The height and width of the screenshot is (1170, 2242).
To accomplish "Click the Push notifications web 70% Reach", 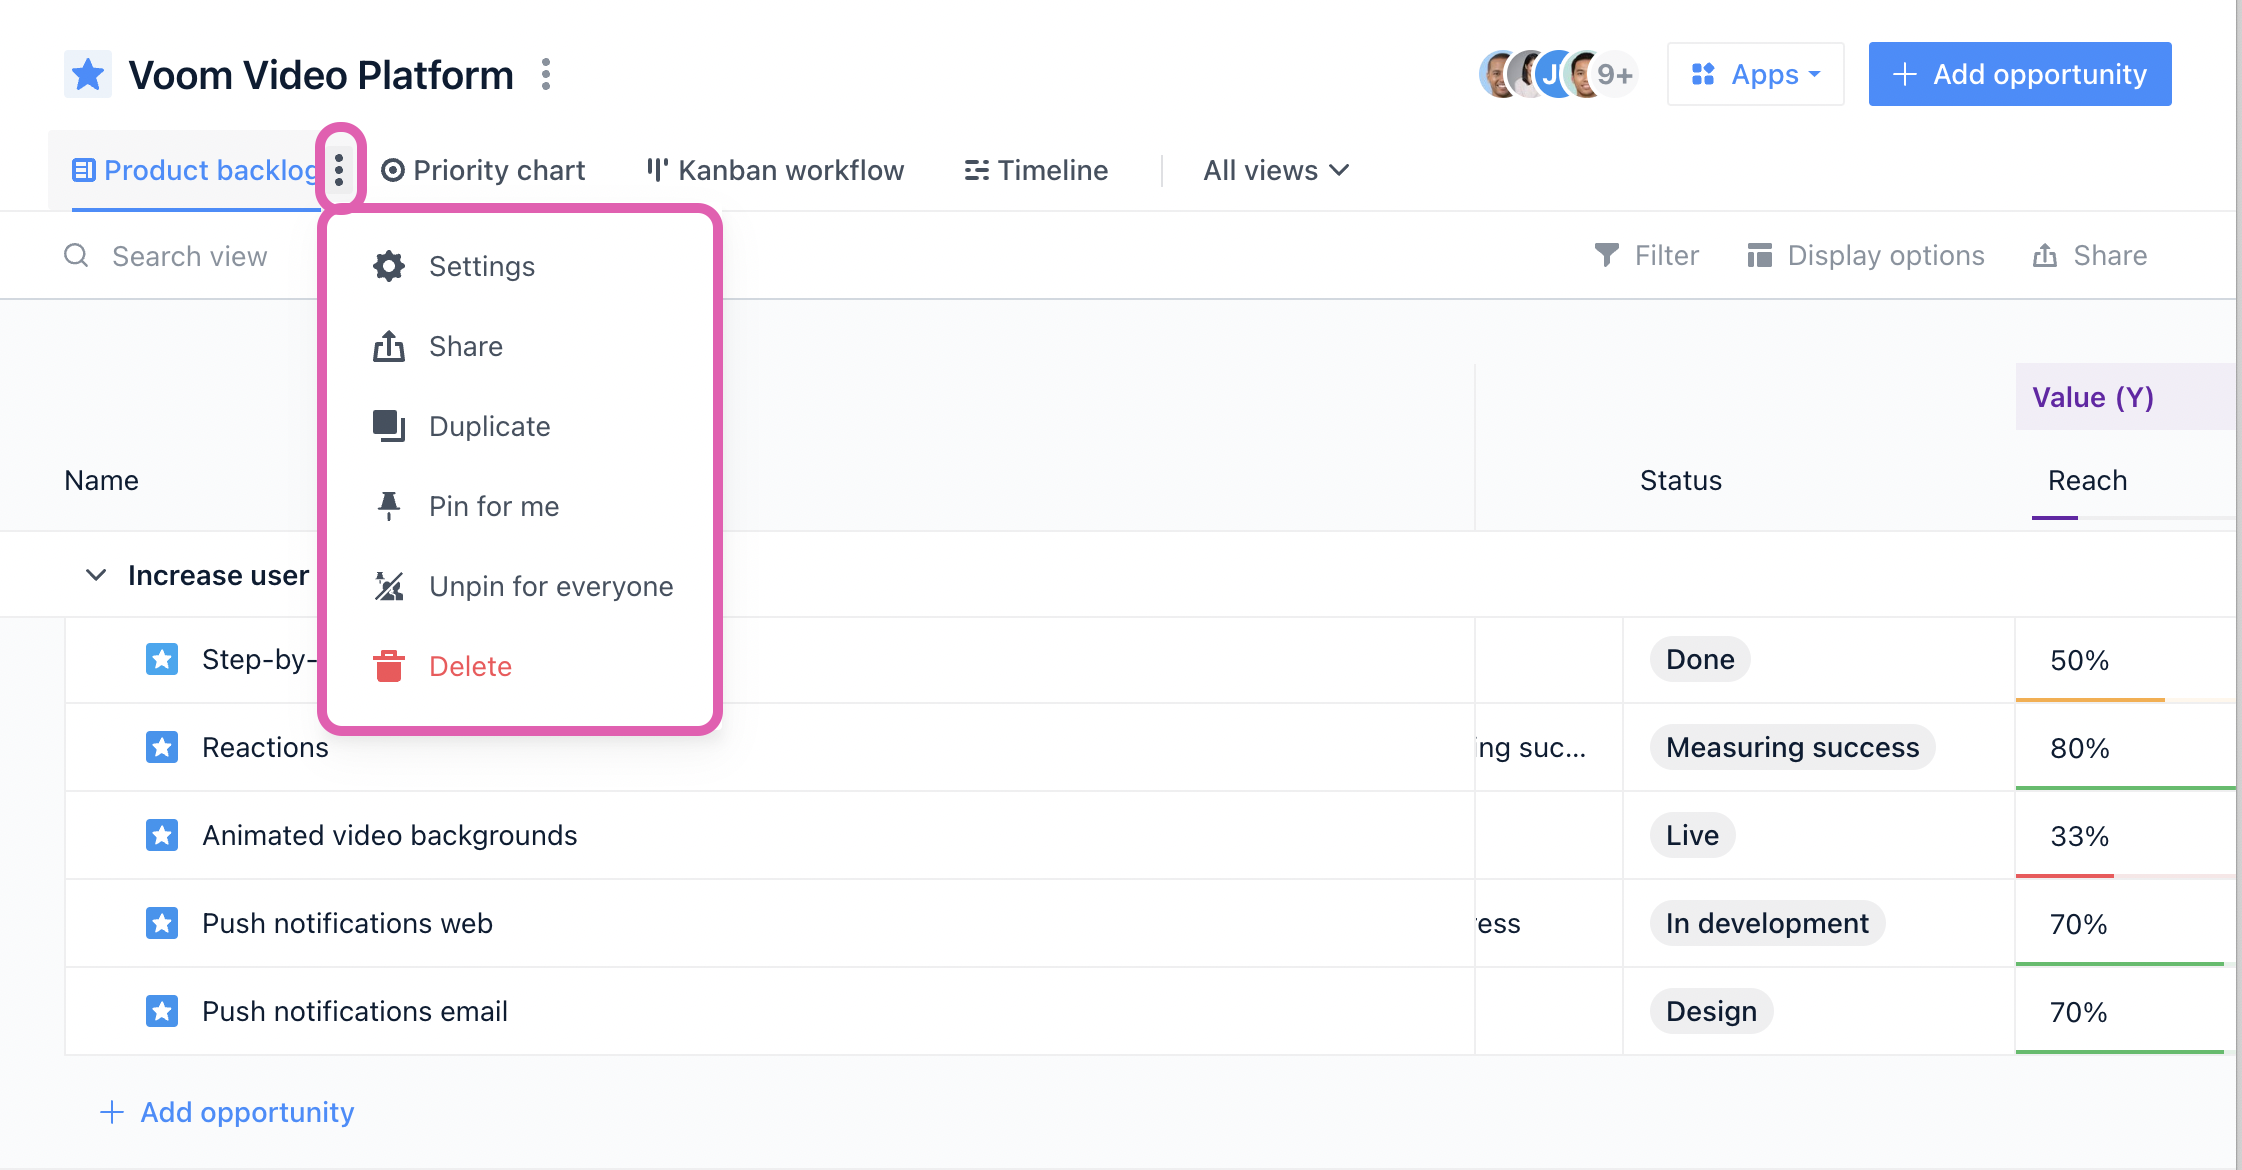I will click(x=2078, y=924).
